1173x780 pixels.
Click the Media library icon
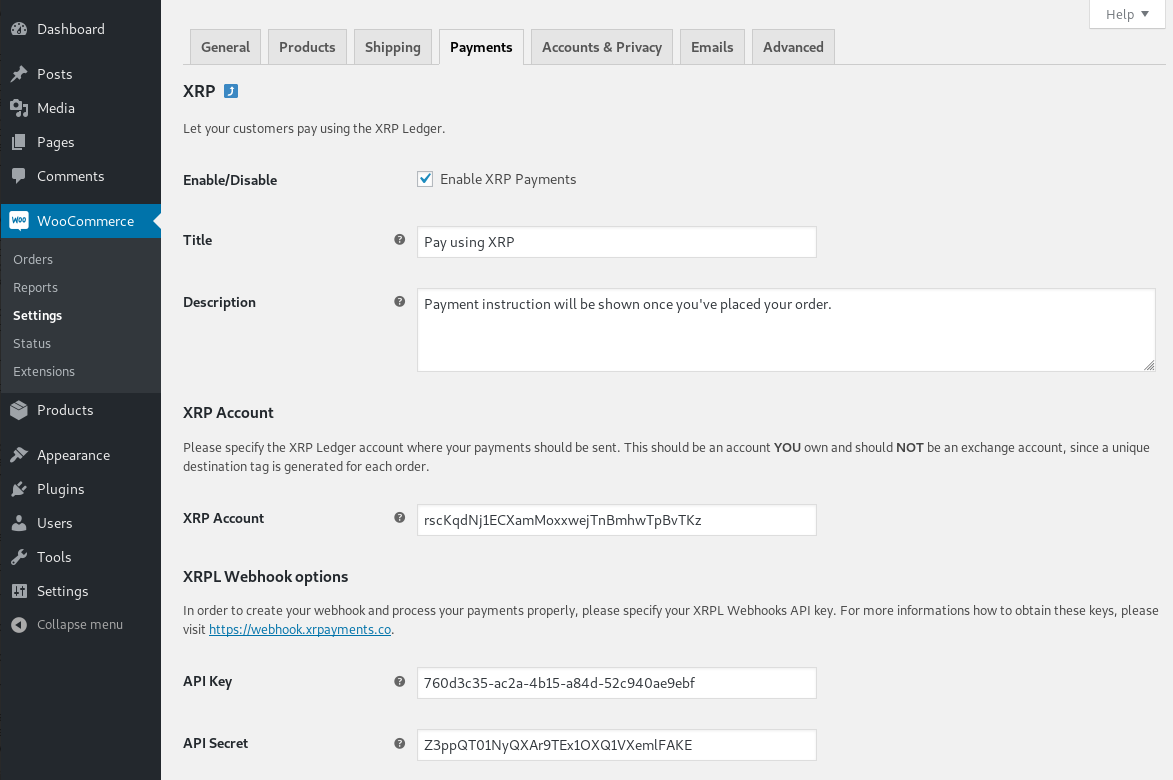click(19, 108)
